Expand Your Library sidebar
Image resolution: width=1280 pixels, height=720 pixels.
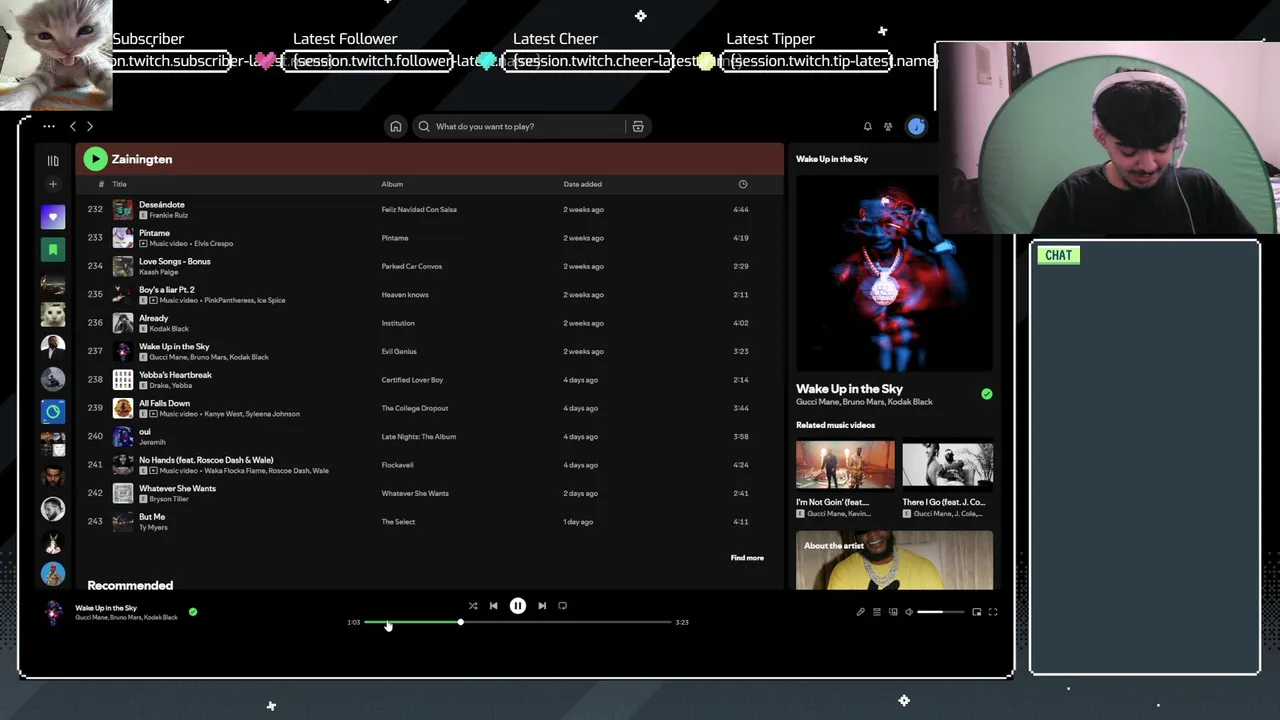pyautogui.click(x=53, y=160)
